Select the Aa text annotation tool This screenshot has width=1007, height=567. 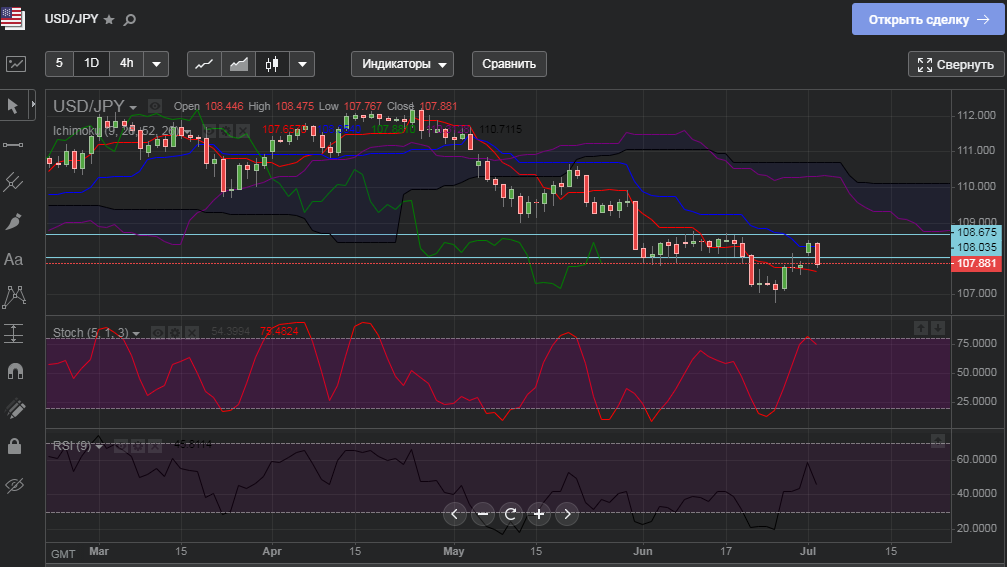pos(13,259)
